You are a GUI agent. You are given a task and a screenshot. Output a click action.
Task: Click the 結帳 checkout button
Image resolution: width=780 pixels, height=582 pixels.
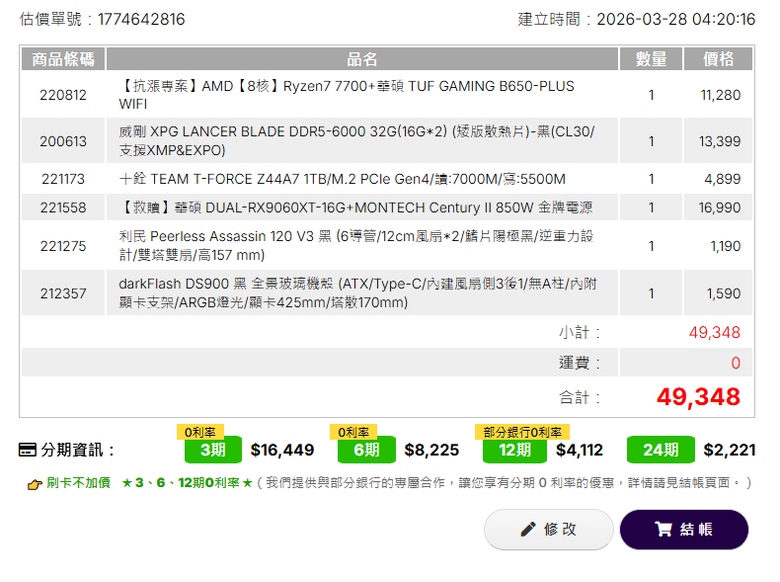click(x=684, y=529)
